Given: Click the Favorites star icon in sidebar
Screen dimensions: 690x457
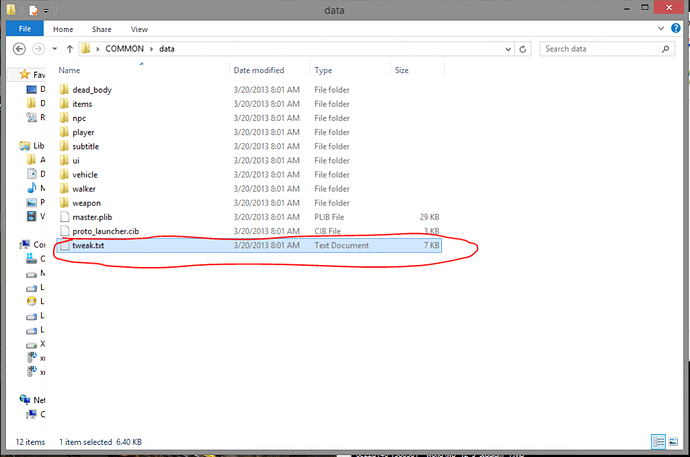Looking at the screenshot, I should pos(27,75).
